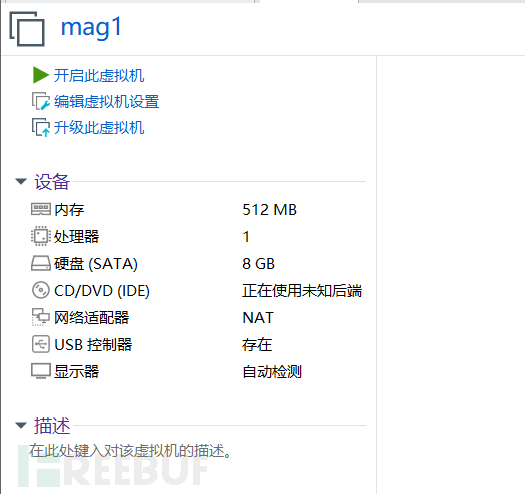Image resolution: width=525 pixels, height=494 pixels.
Task: Click the upgrade arrow icon for this VM
Action: 41,128
